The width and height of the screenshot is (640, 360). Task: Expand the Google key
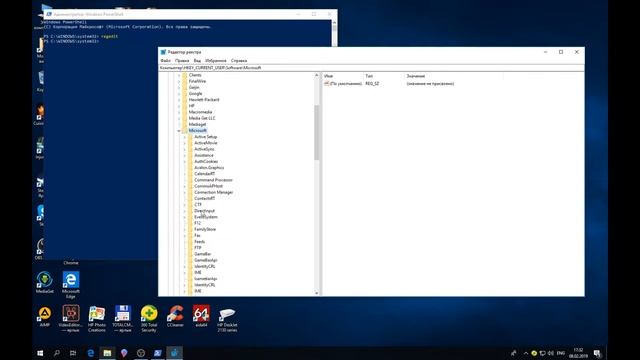[x=179, y=93]
